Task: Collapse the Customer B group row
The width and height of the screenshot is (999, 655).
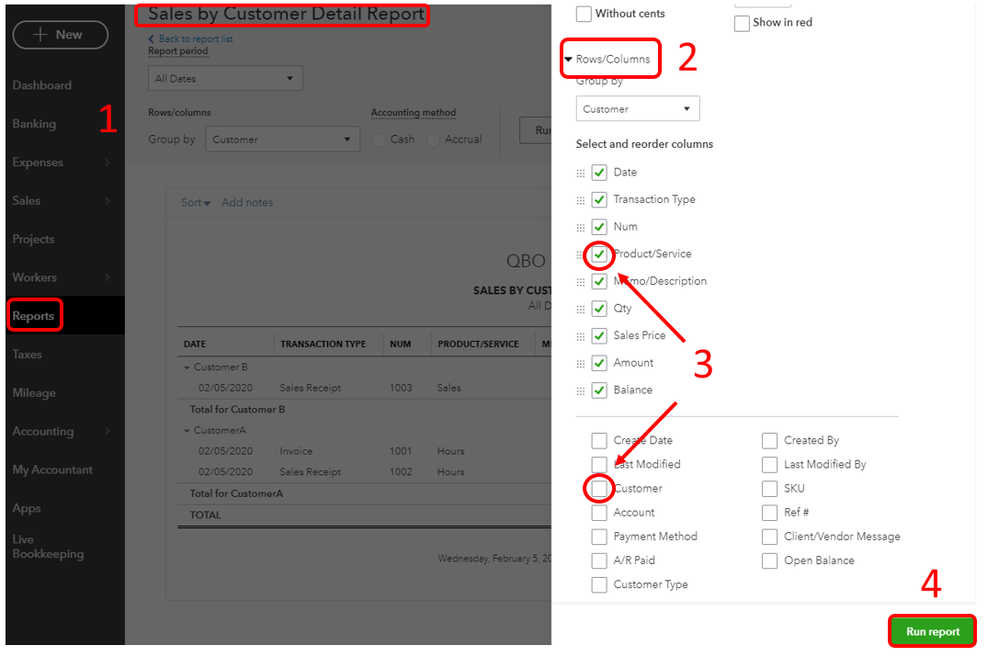Action: click(x=187, y=368)
